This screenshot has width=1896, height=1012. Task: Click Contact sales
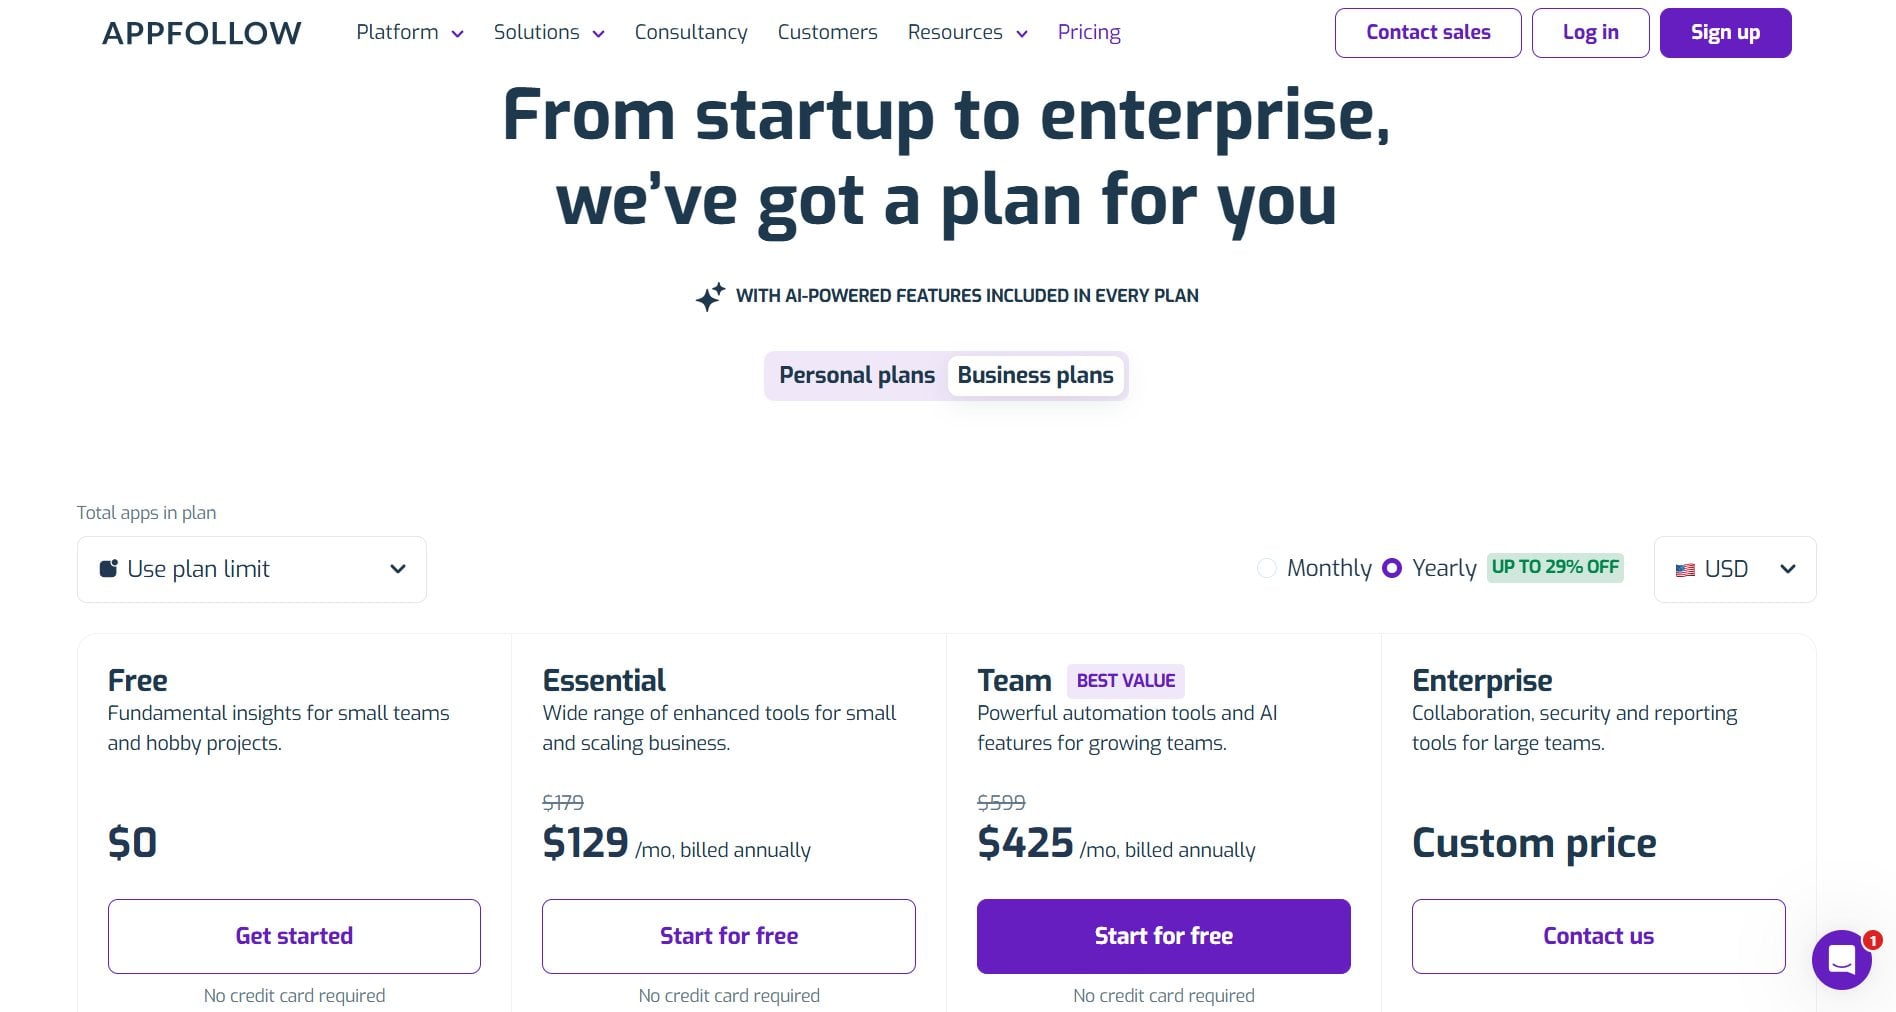tap(1428, 32)
